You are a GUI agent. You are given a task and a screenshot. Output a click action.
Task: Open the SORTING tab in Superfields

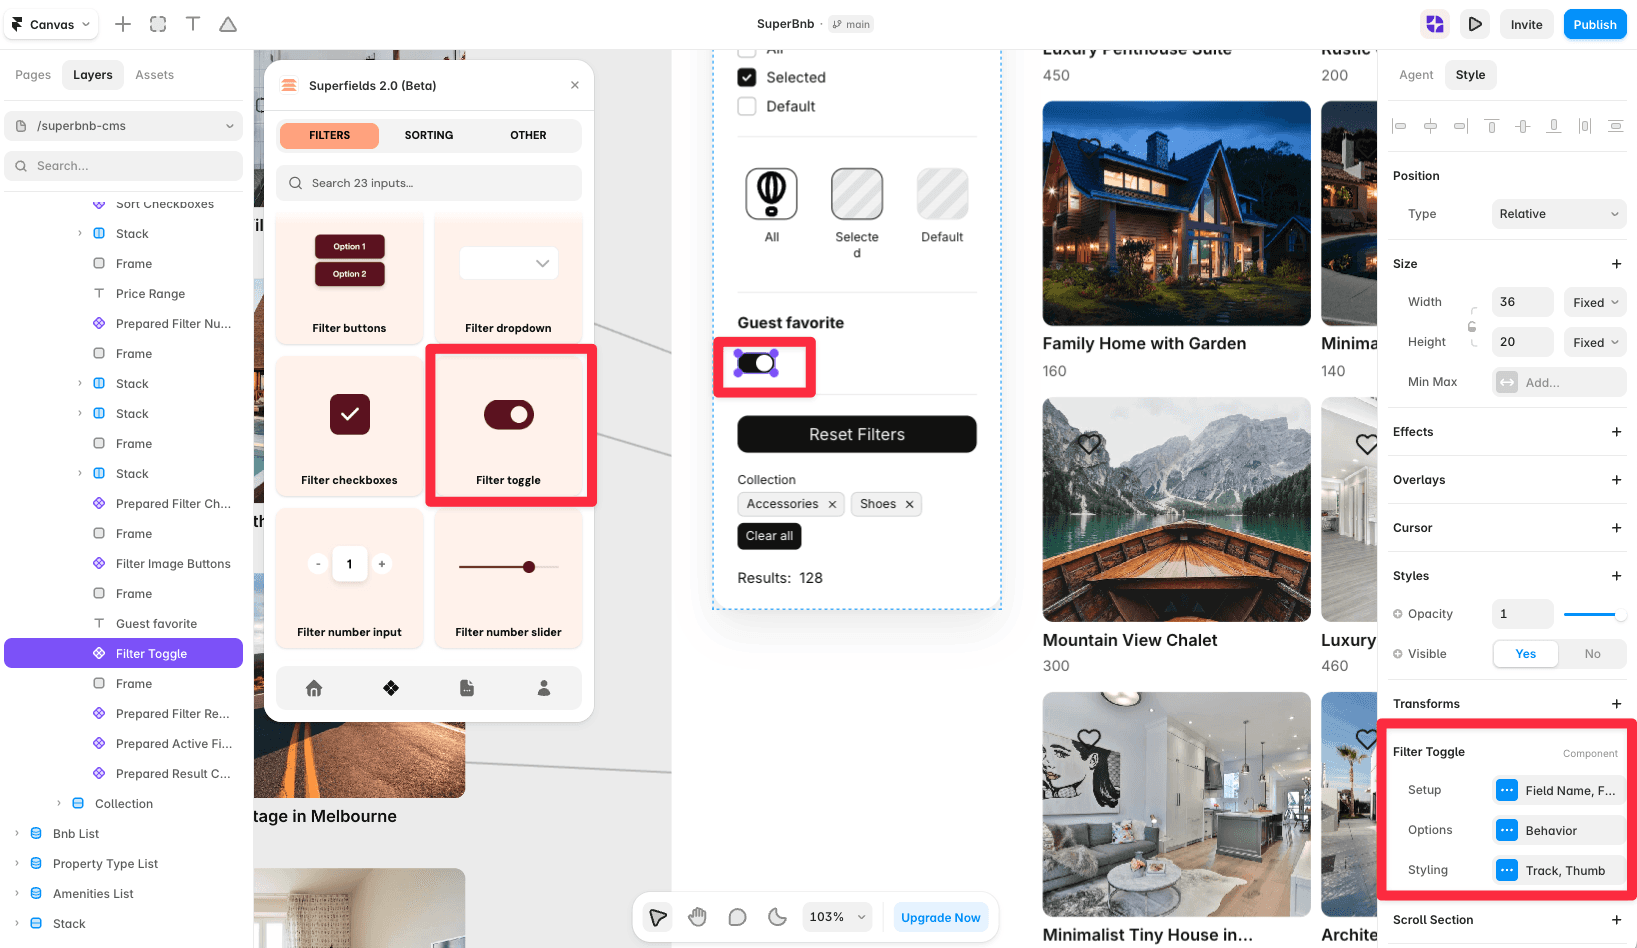pos(429,136)
